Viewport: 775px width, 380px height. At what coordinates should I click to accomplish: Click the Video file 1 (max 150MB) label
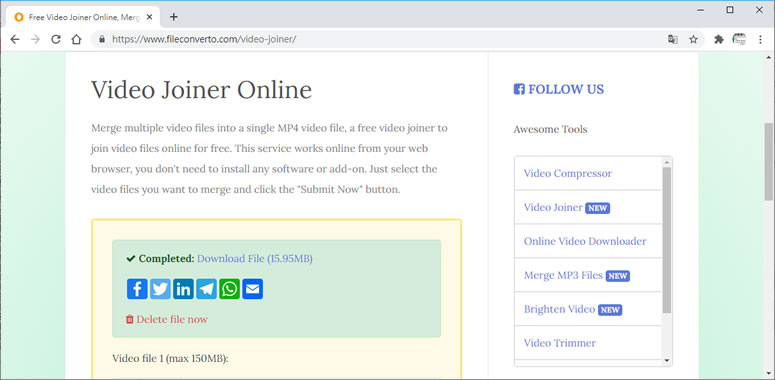pyautogui.click(x=171, y=358)
